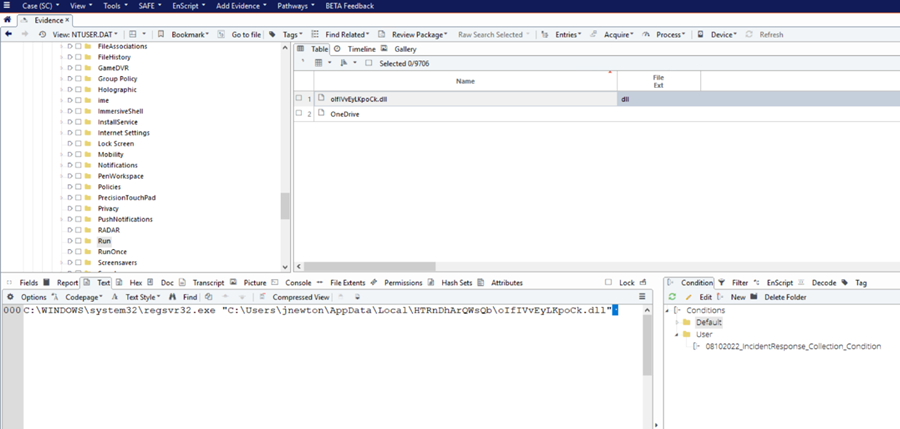Click the Delete Folder icon
Screen dimensions: 900x429
point(754,297)
